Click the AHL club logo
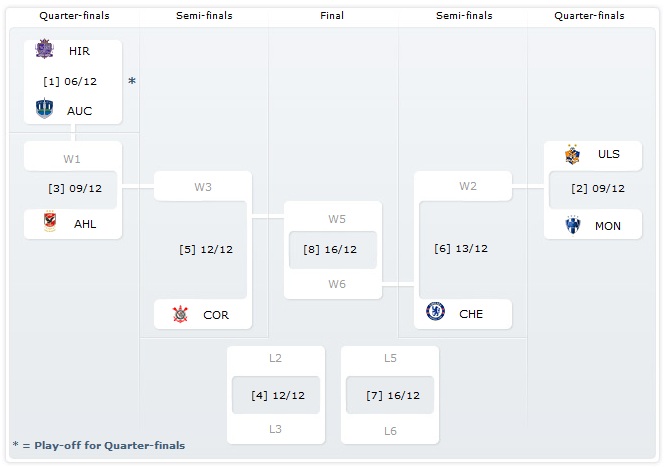The image size is (664, 468). tap(50, 224)
